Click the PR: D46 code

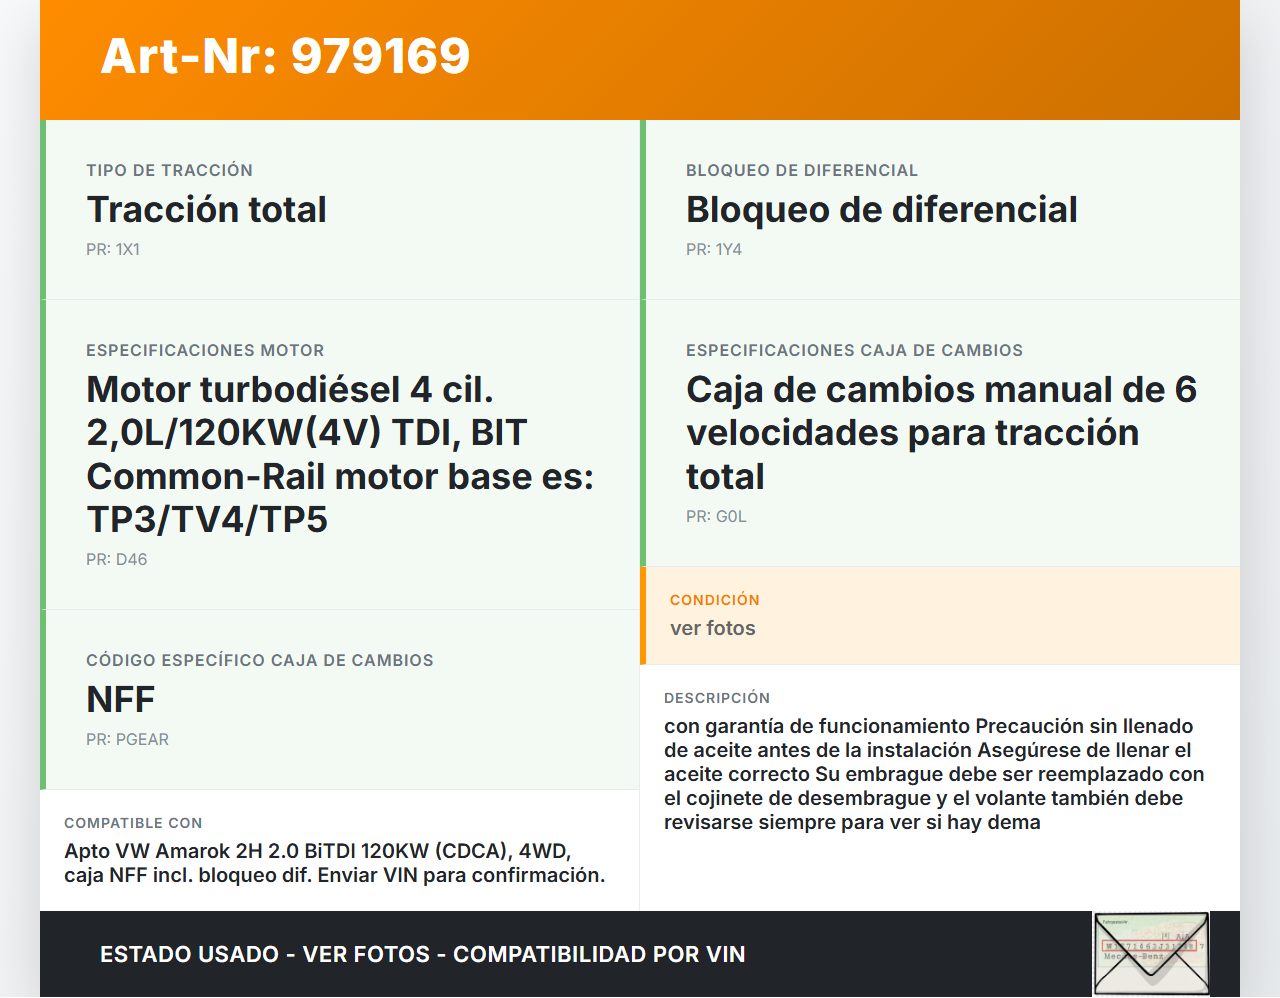point(117,560)
